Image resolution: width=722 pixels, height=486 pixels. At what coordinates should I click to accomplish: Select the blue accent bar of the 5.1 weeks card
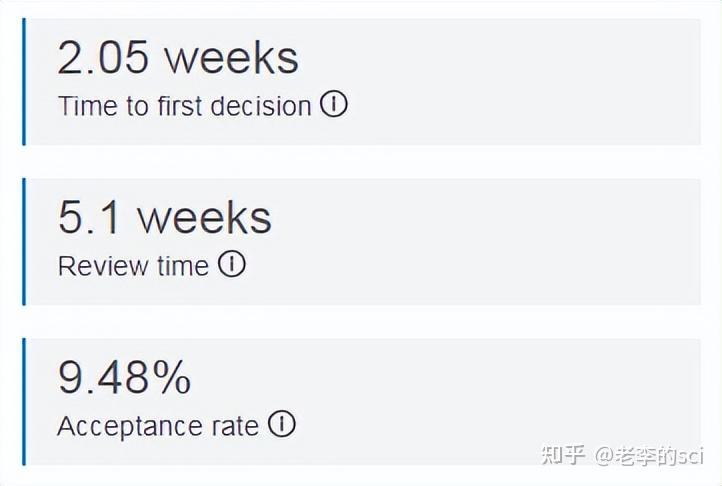24,241
